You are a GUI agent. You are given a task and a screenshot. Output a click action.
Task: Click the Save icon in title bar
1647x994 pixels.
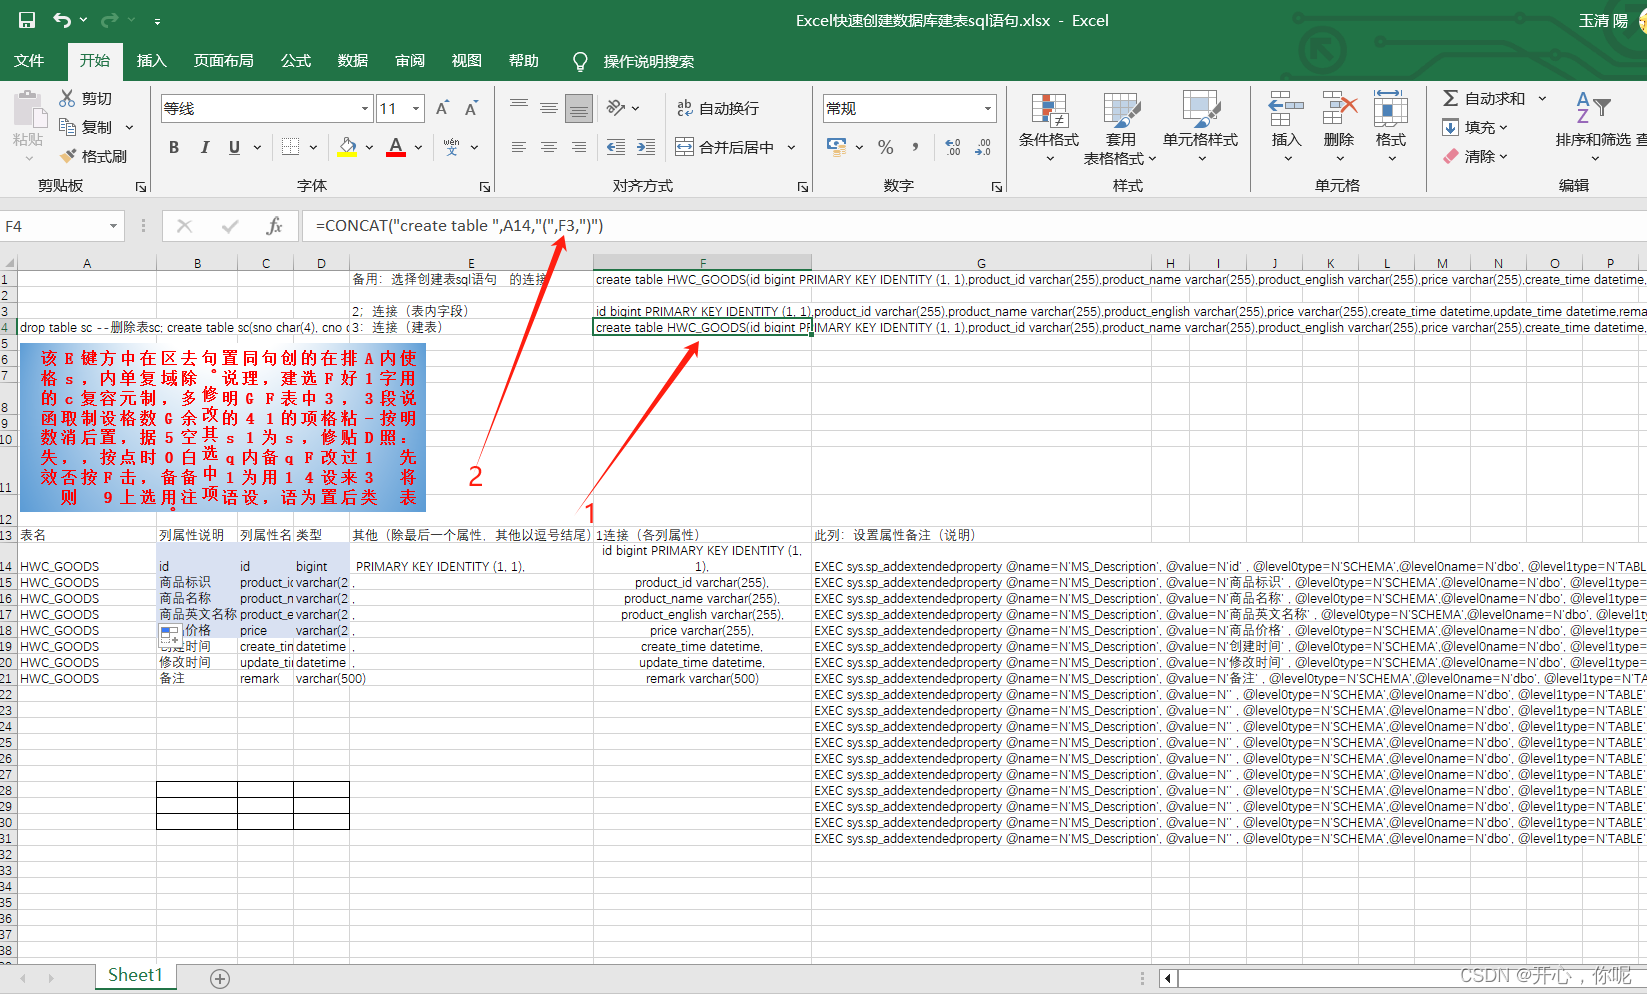27,20
